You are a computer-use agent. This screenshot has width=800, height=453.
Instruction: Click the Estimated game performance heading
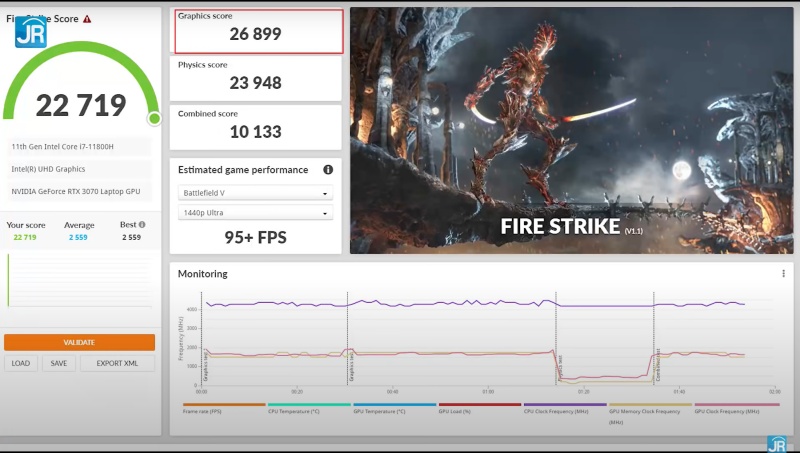coord(243,170)
